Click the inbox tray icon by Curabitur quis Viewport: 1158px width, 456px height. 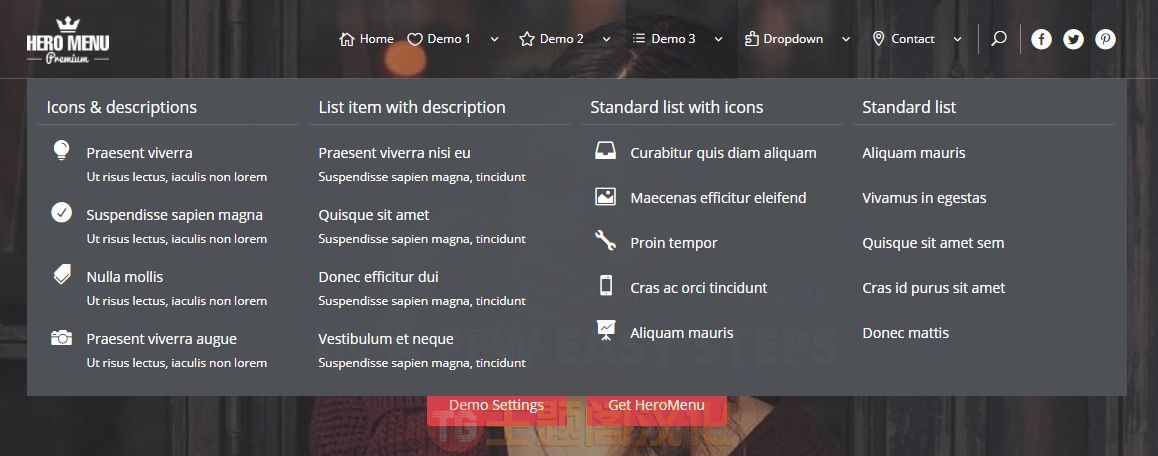click(606, 152)
